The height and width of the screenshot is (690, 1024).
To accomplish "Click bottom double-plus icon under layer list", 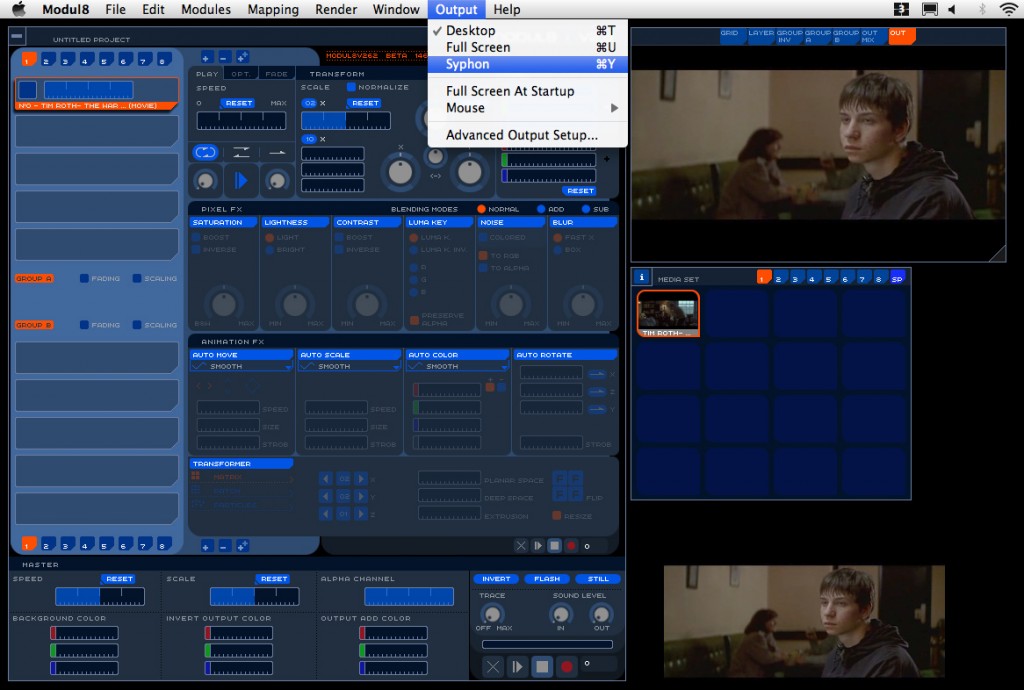I will pyautogui.click(x=242, y=546).
